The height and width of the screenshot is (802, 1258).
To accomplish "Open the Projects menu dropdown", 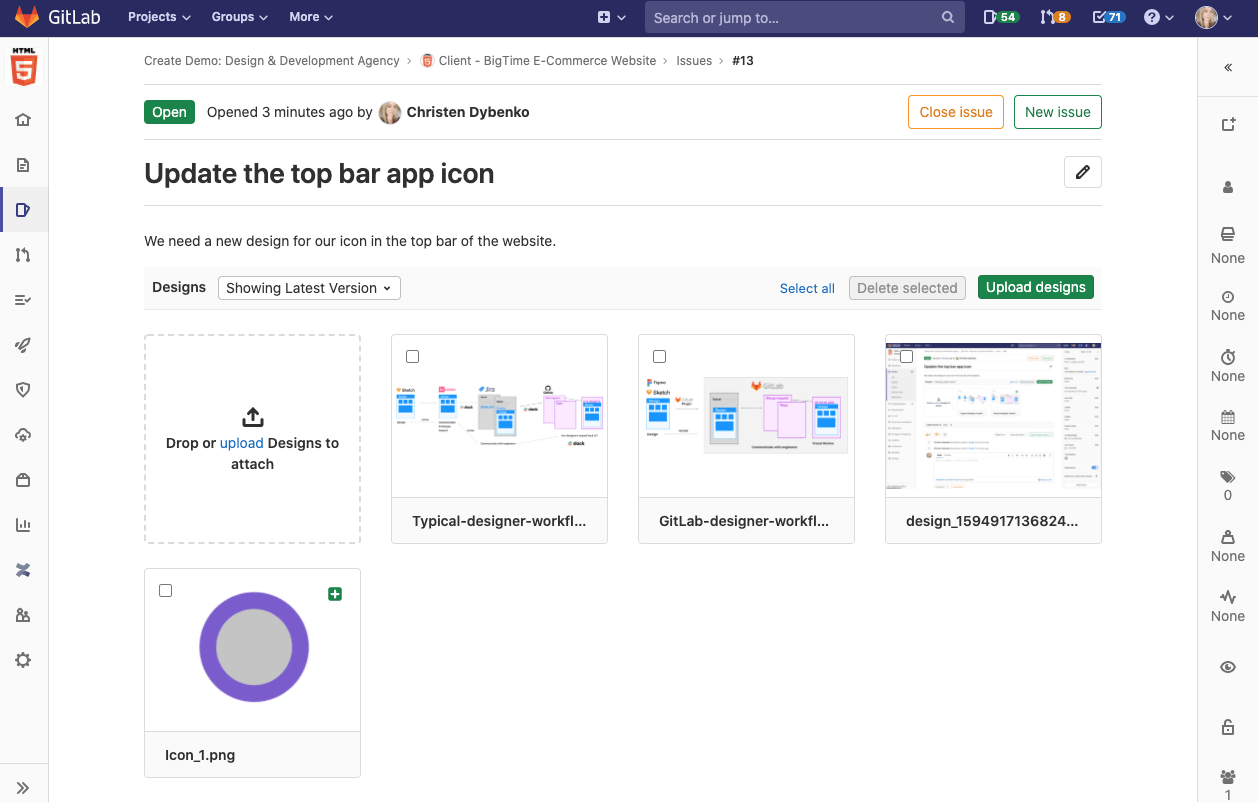I will [157, 17].
